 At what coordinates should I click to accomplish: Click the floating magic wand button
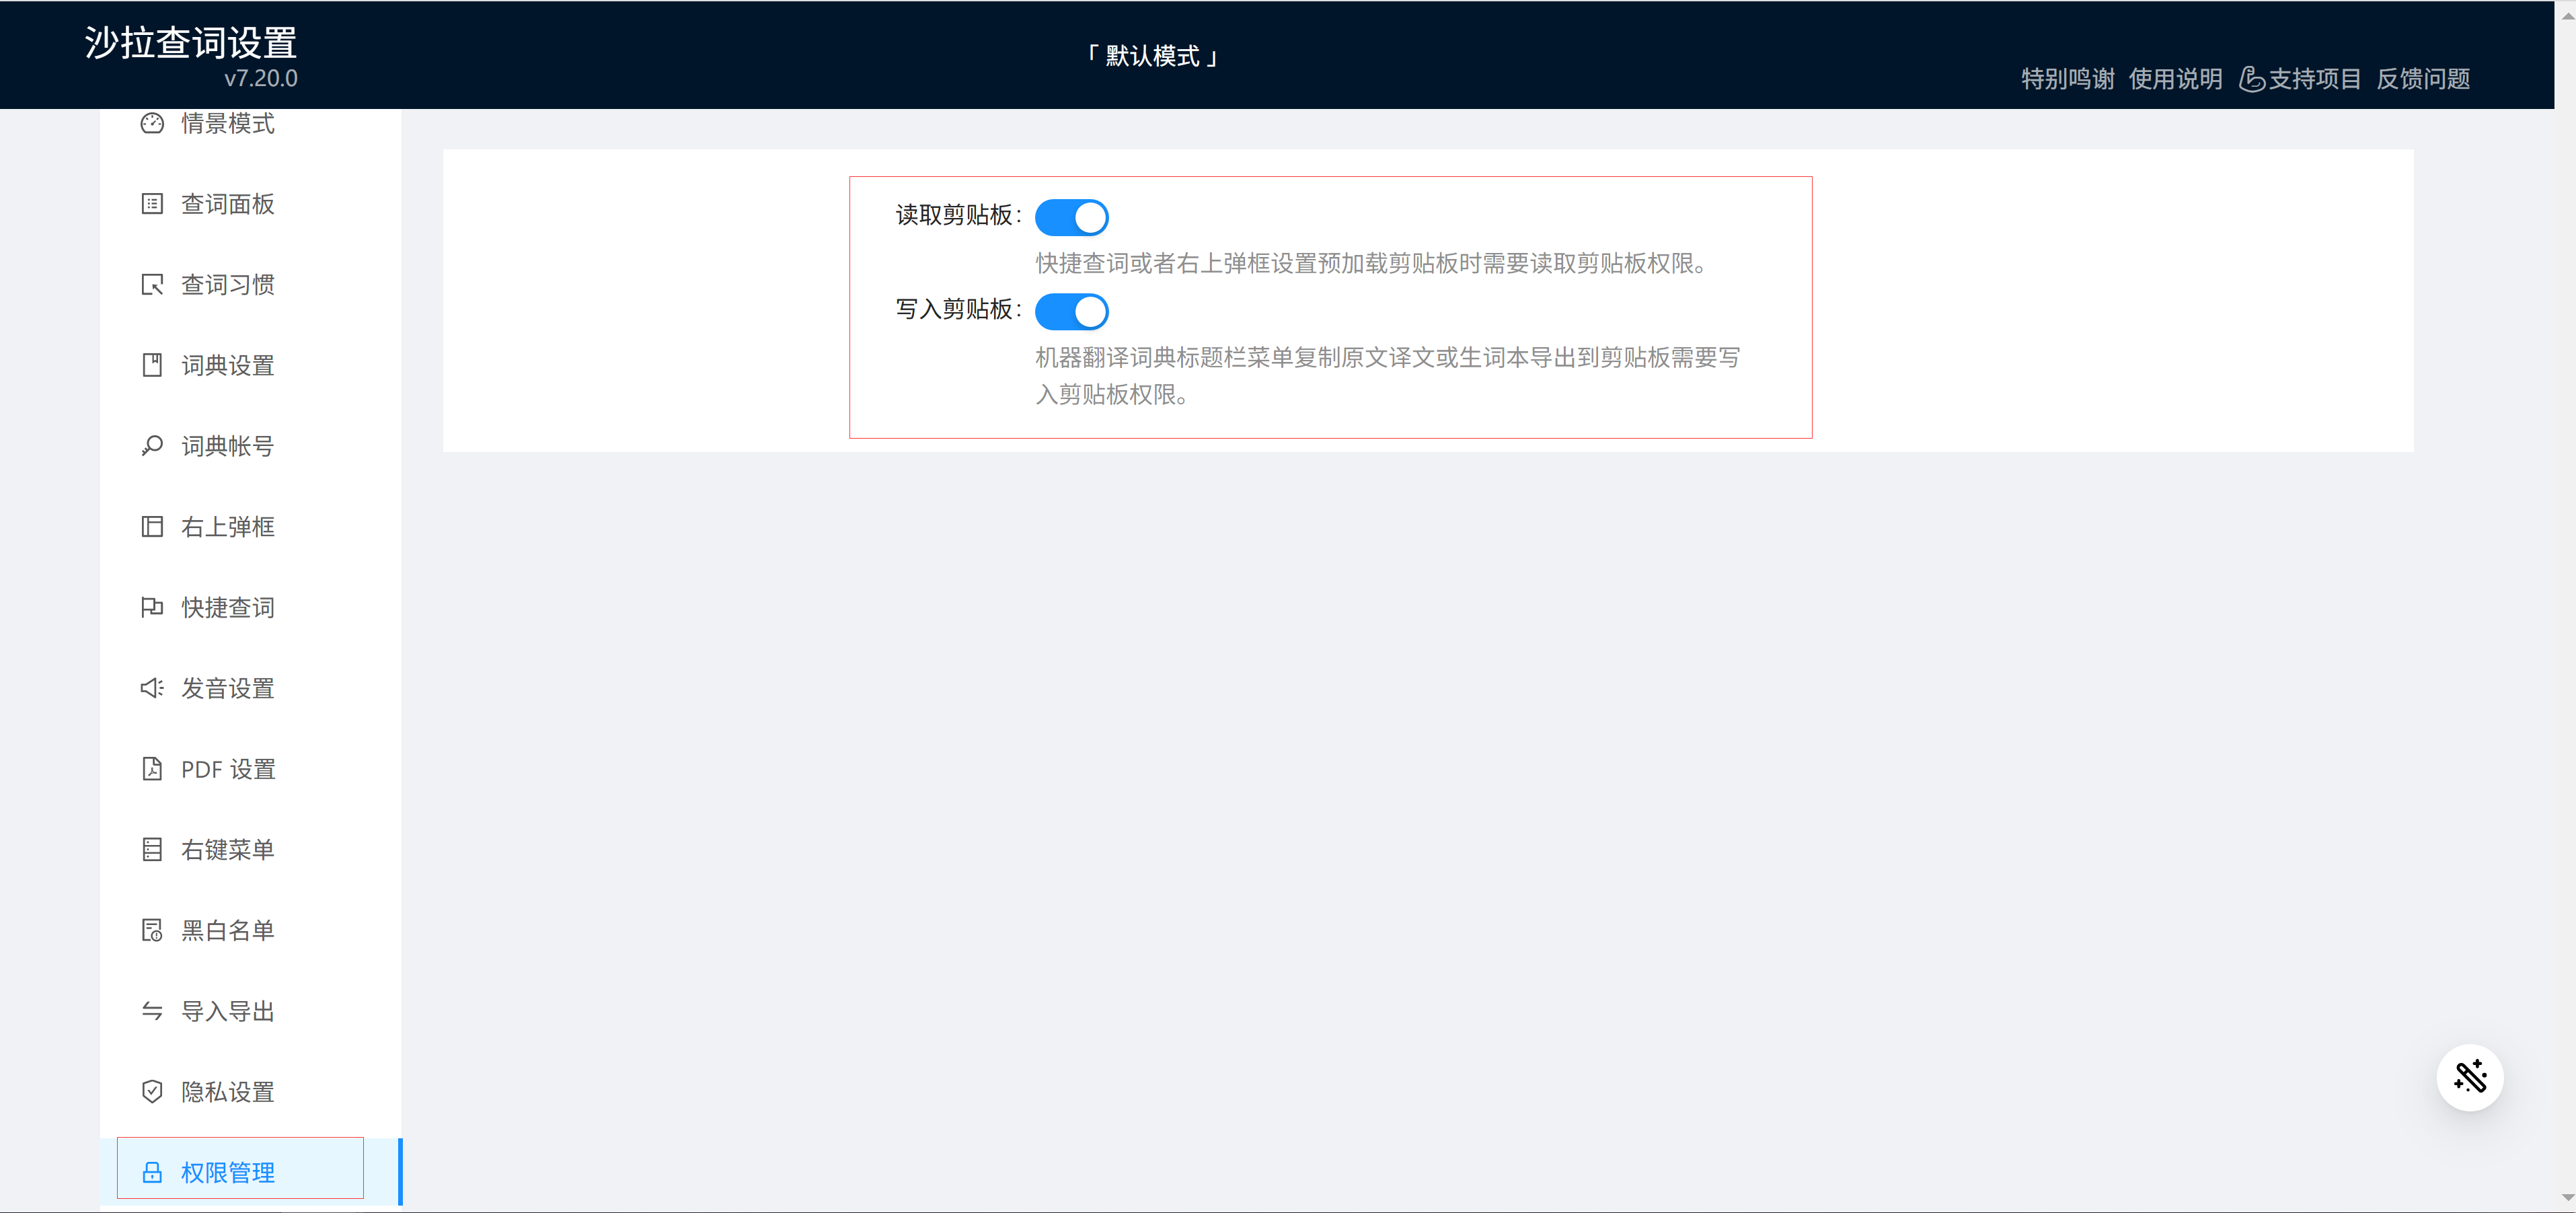(2469, 1077)
